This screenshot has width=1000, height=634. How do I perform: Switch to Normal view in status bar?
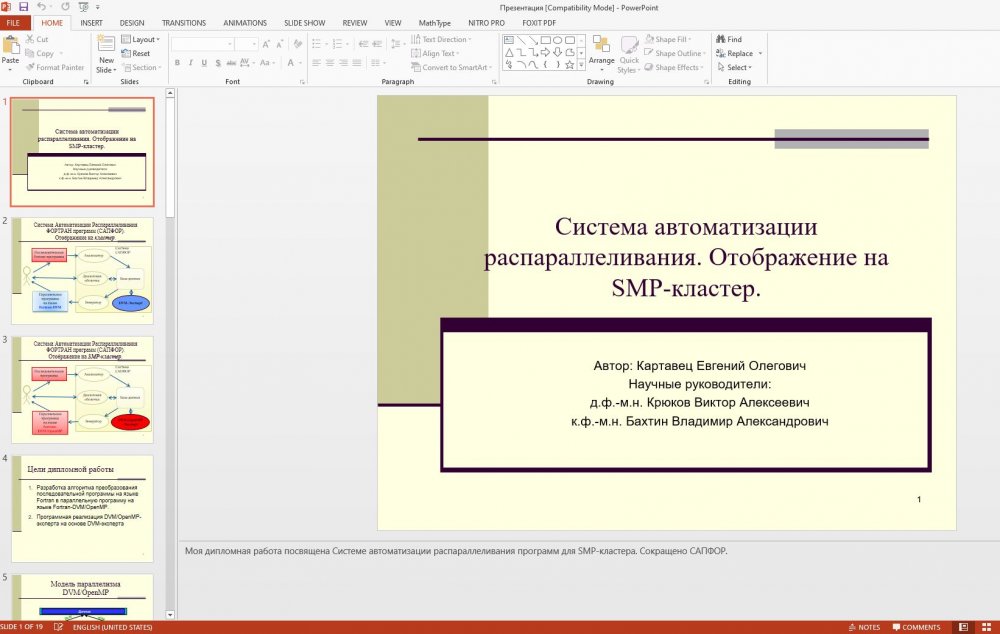pos(965,627)
